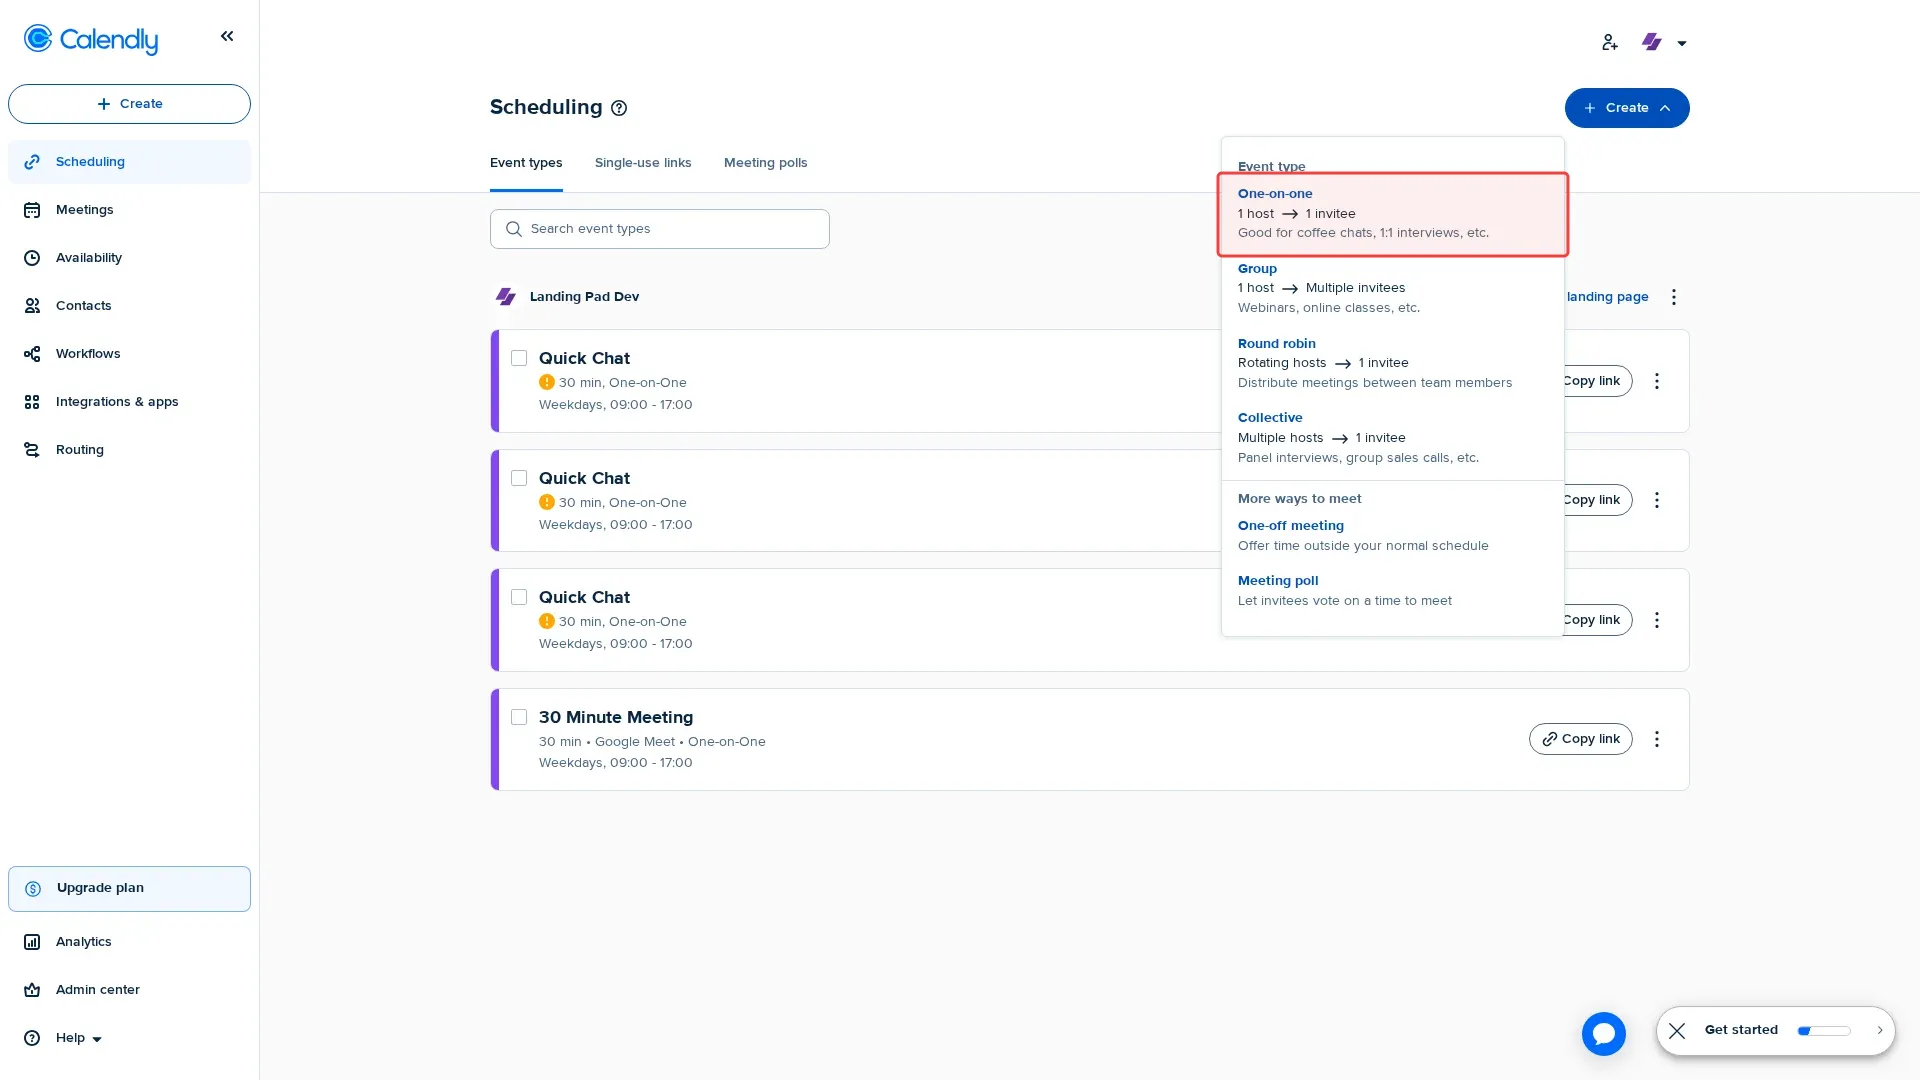
Task: Check the checkbox on the first Quick Chat
Action: pyautogui.click(x=519, y=357)
